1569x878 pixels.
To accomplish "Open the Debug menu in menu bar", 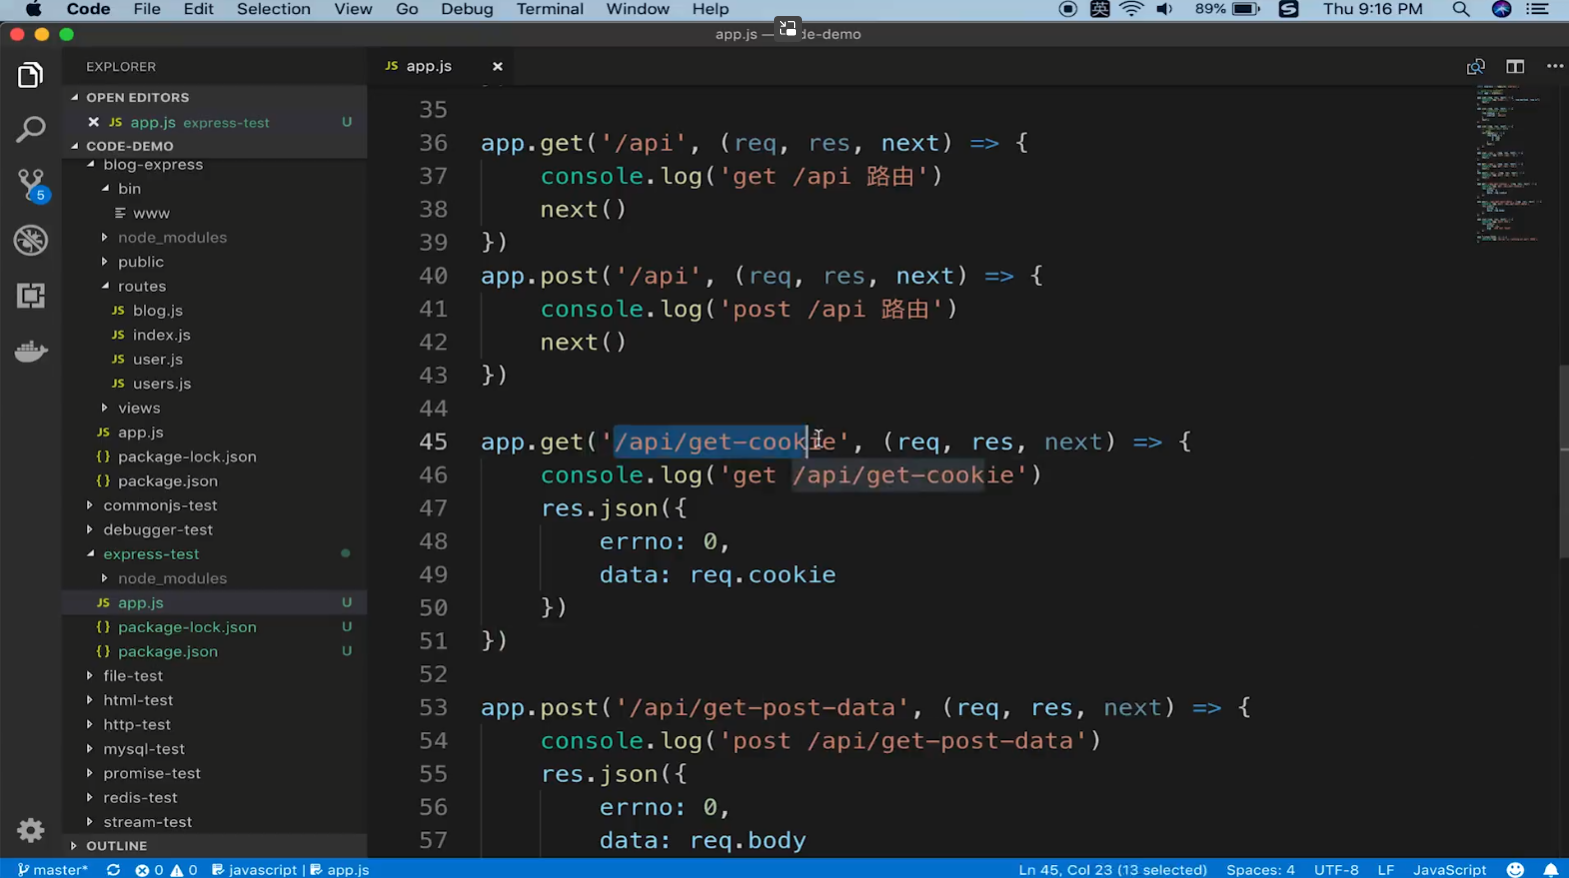I will point(467,9).
